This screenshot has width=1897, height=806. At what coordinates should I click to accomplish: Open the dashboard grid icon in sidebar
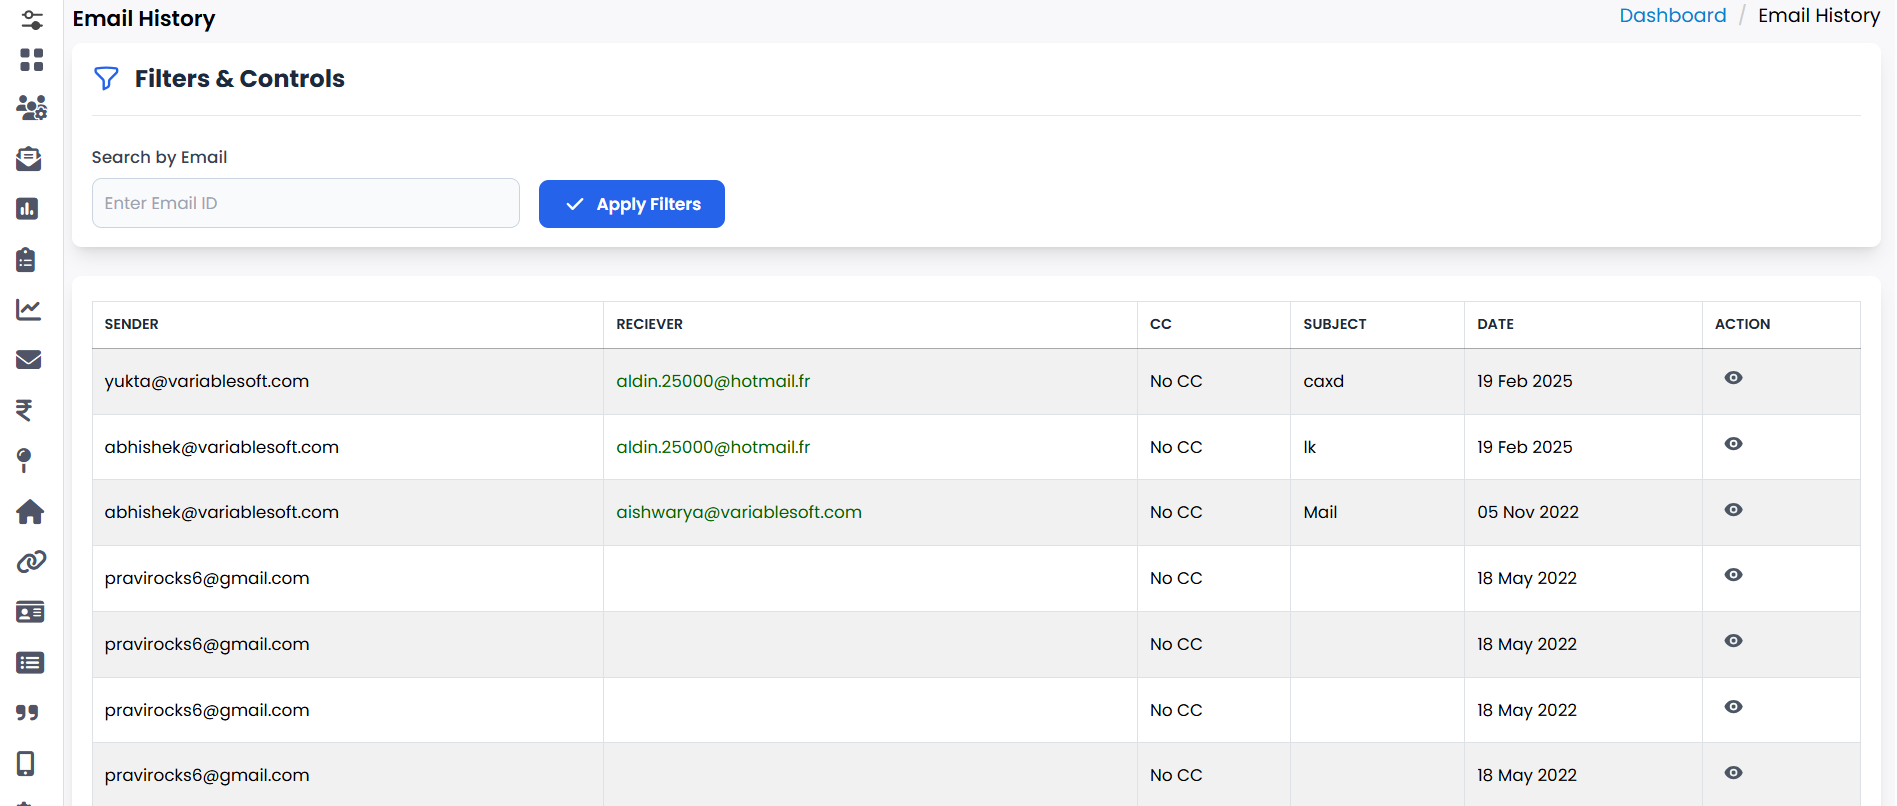click(x=32, y=60)
